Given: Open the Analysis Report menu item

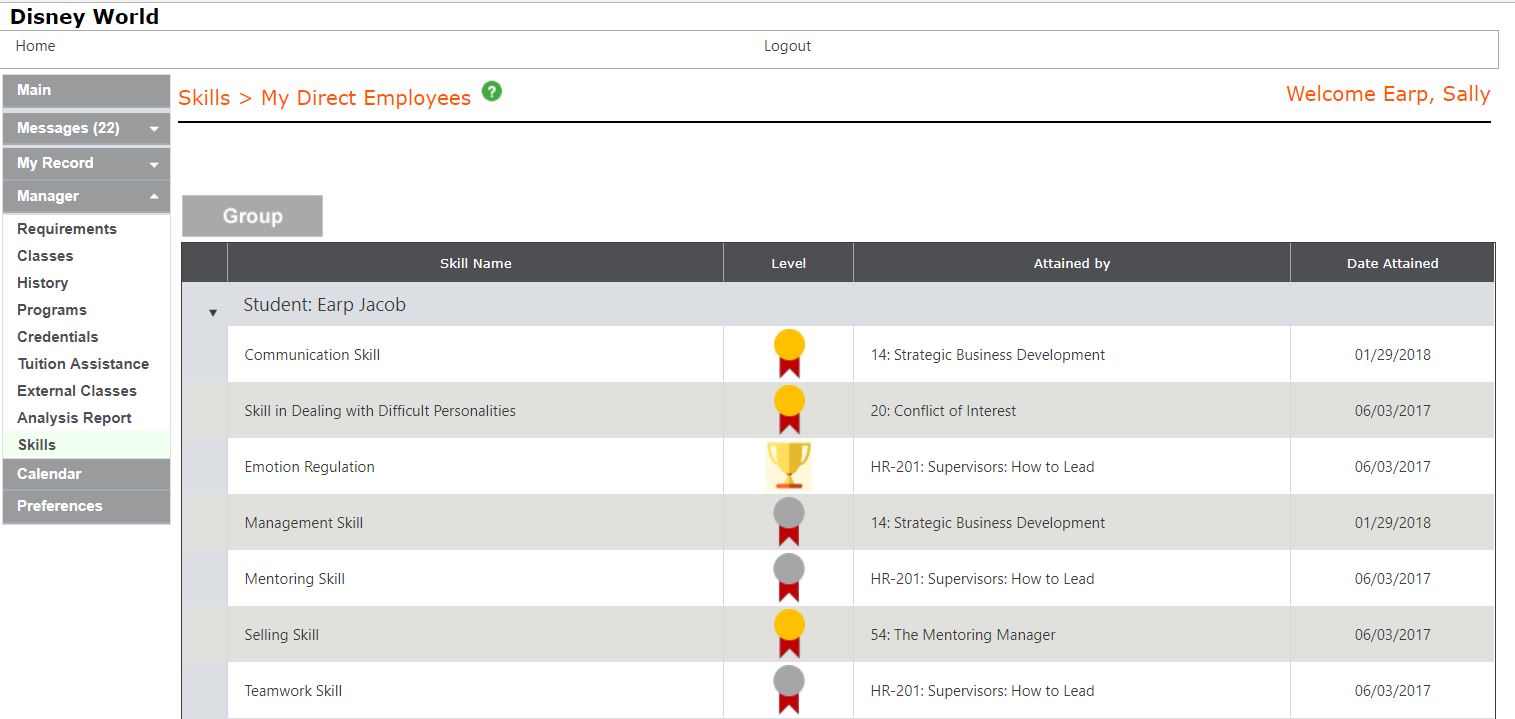Looking at the screenshot, I should pyautogui.click(x=74, y=418).
